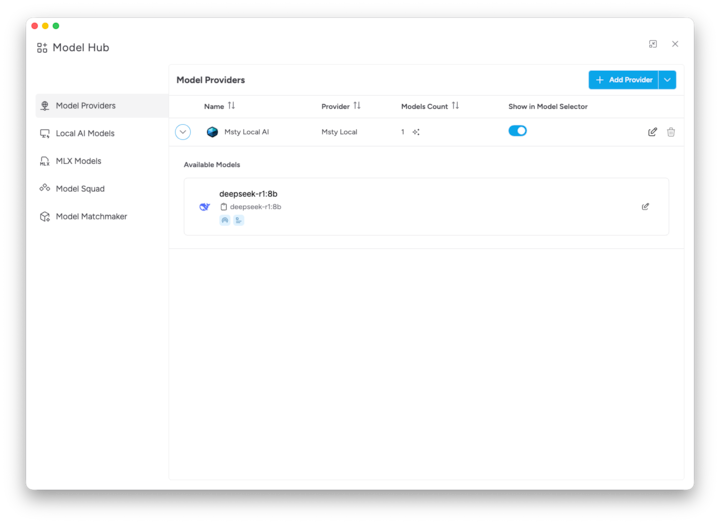Toggle Show in Model Selector switch
720x524 pixels.
click(517, 131)
